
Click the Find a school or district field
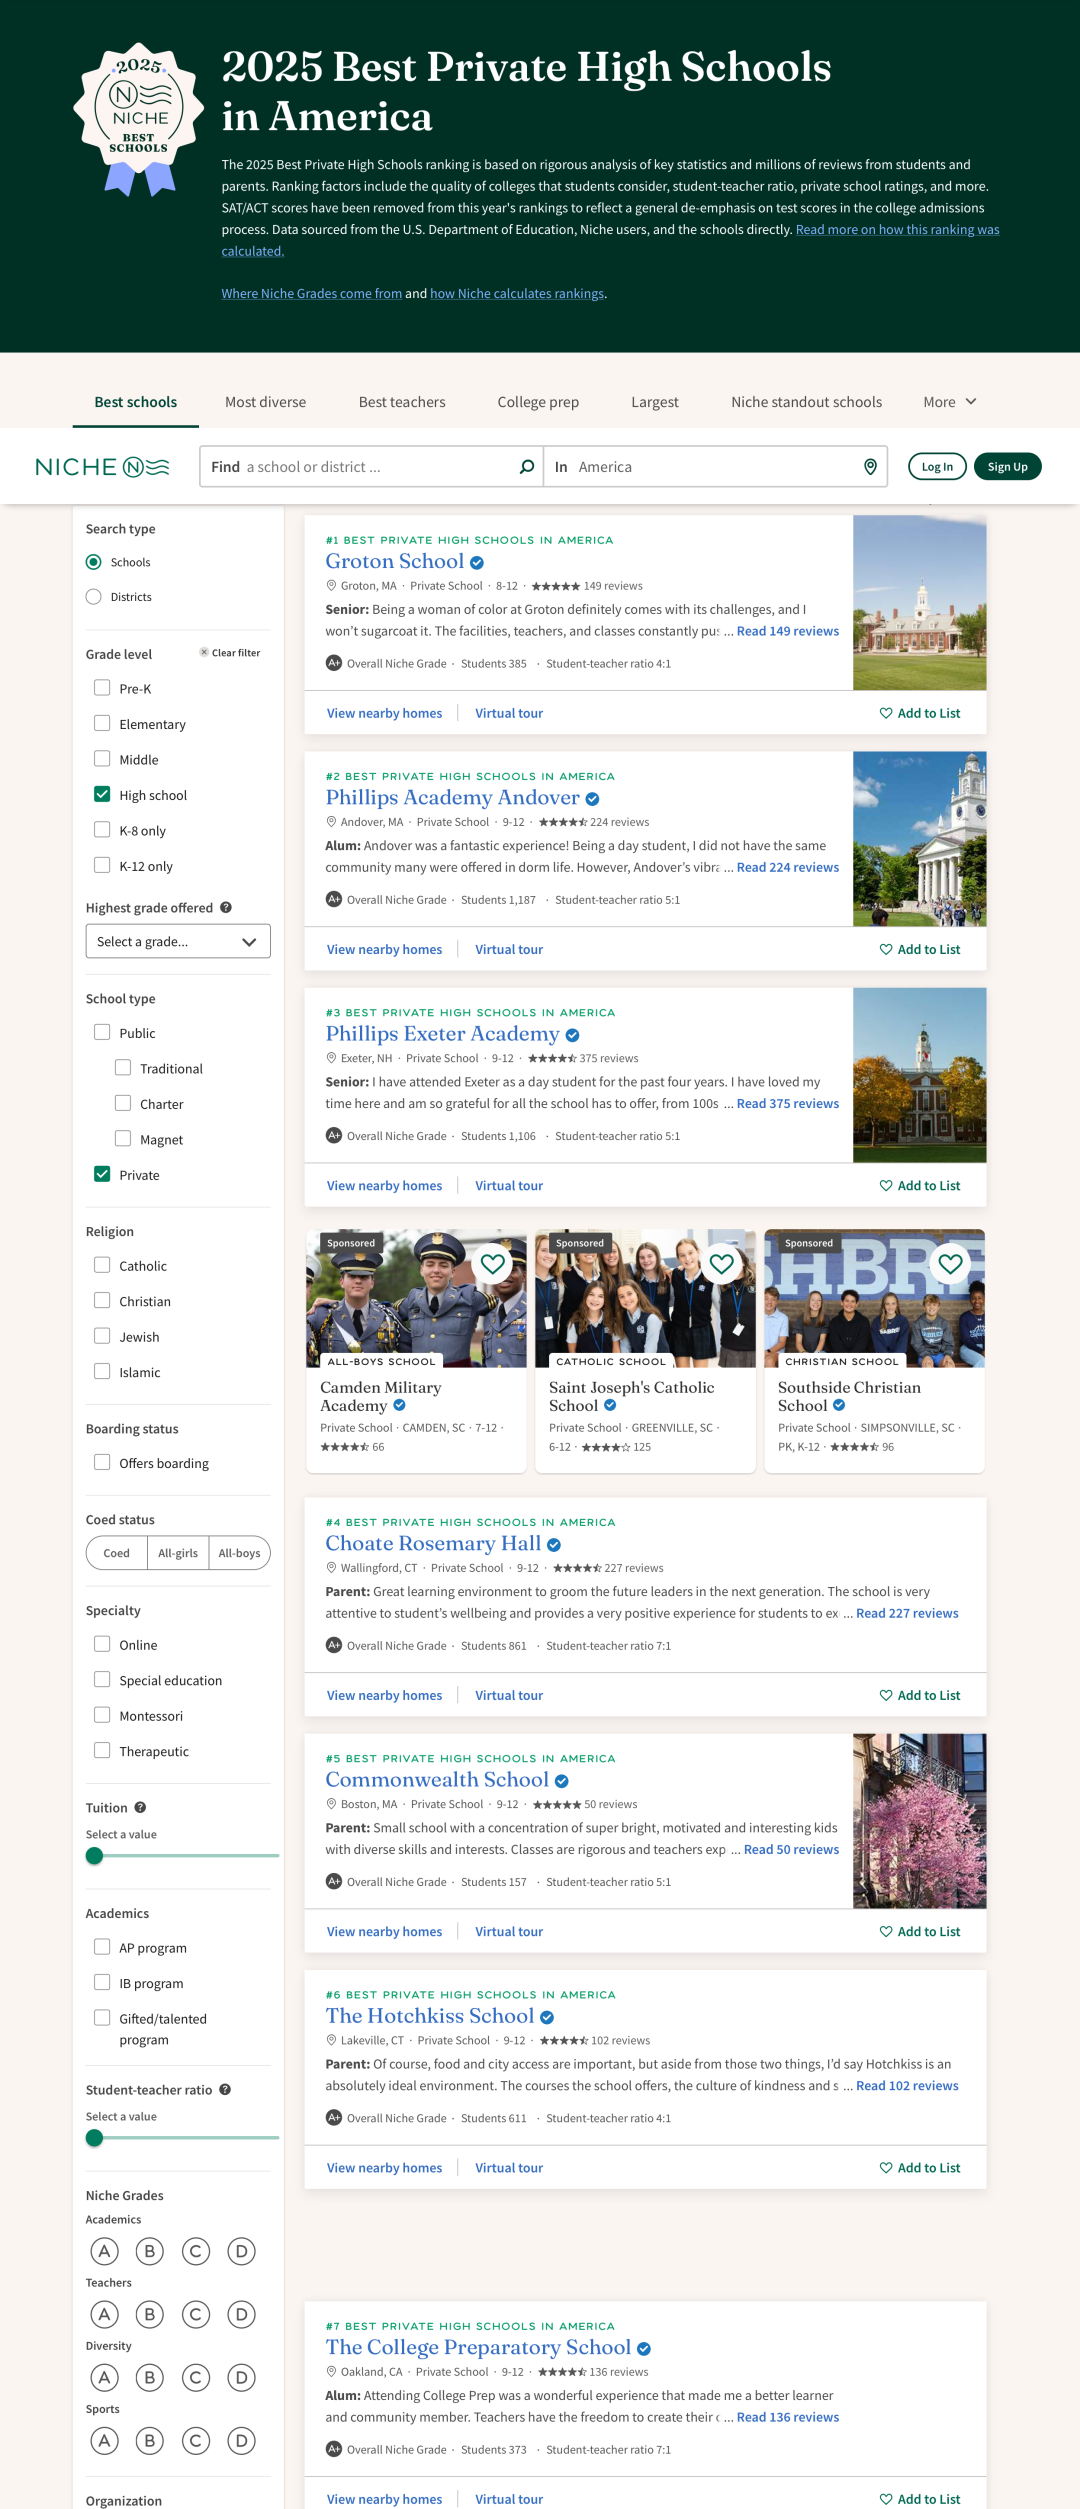coord(371,467)
